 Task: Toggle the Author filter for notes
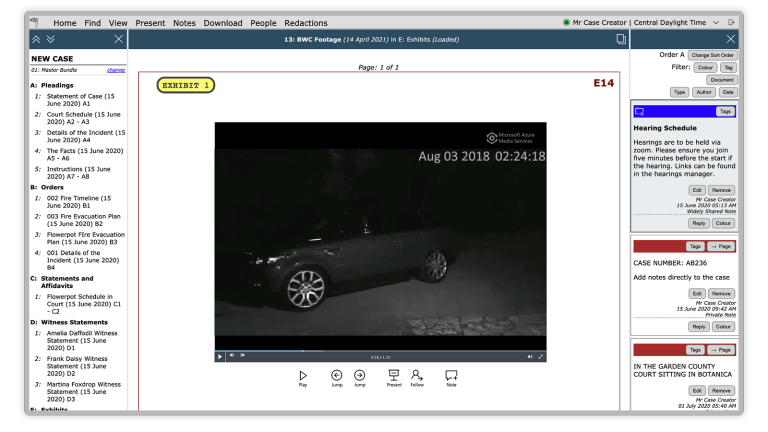703,92
